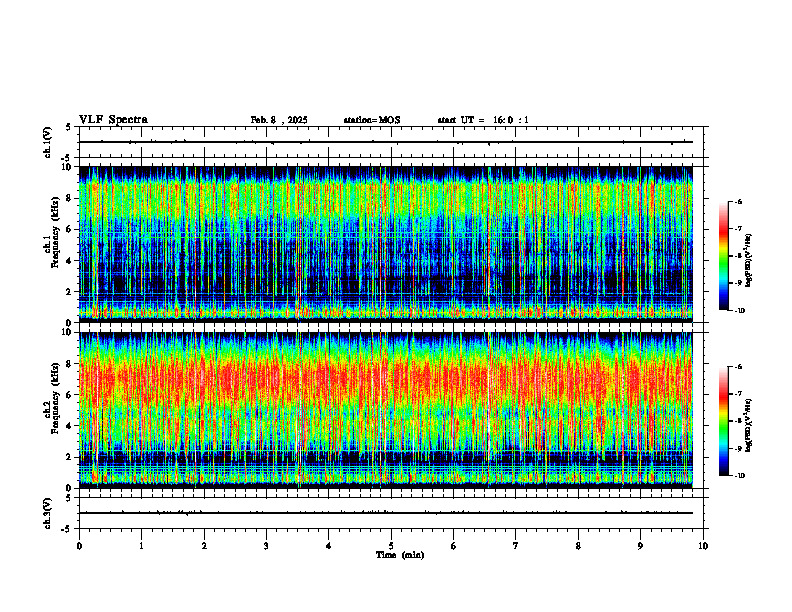Click ch.1 colorbar log(PSD) label
This screenshot has height=612, width=792.
pos(749,261)
